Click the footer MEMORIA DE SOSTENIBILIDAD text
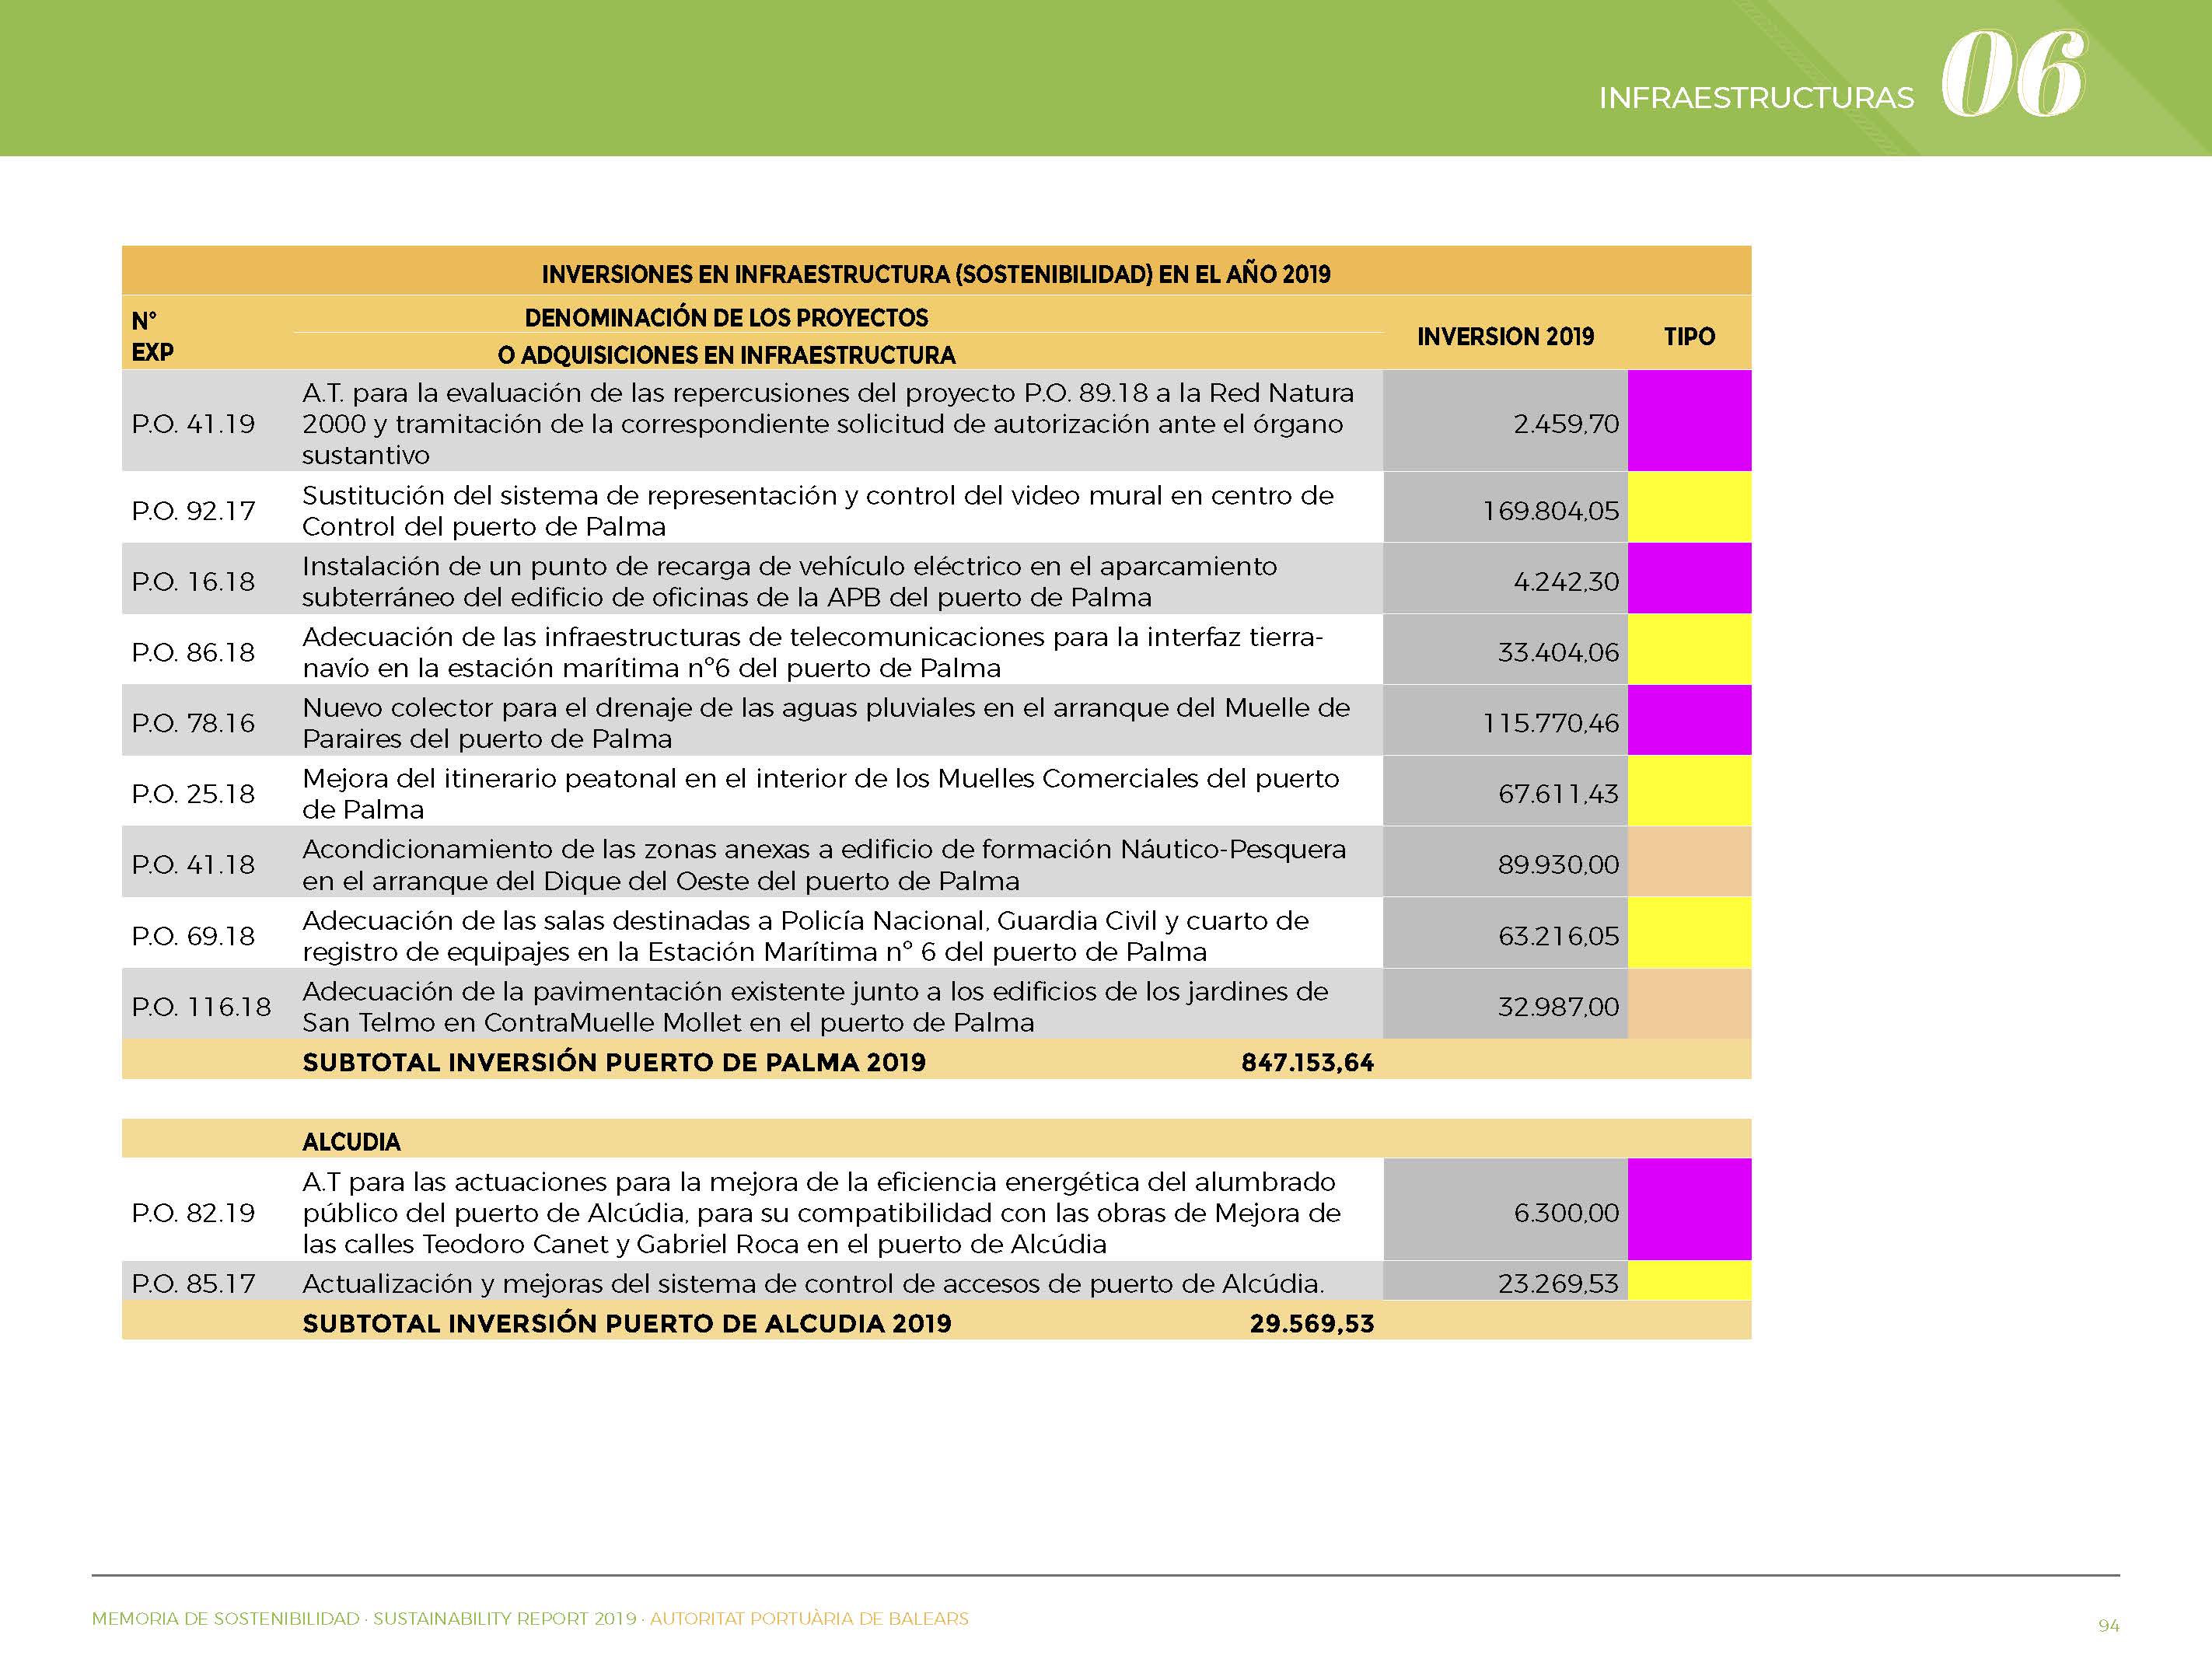 pyautogui.click(x=225, y=1618)
